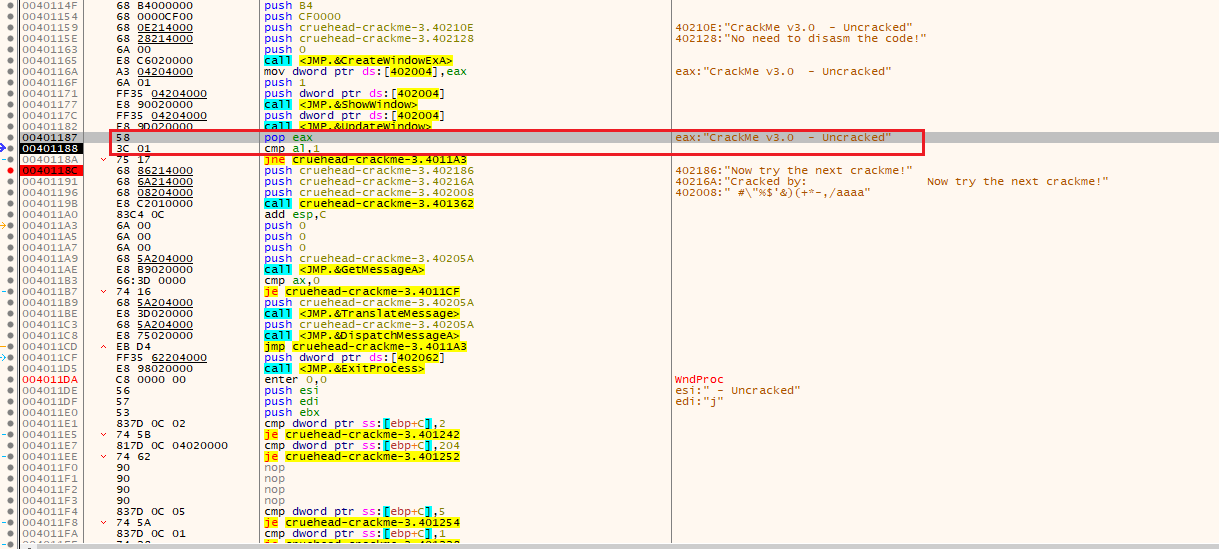The image size is (1219, 549).
Task: Click 'je cruehead-crackme-3.401254' instruction
Action: click(362, 522)
